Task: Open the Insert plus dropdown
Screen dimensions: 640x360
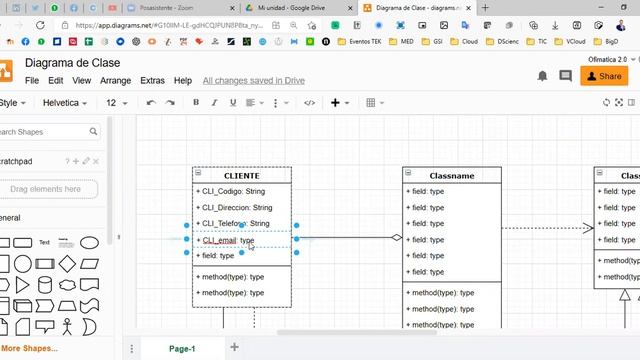Action: [x=340, y=102]
